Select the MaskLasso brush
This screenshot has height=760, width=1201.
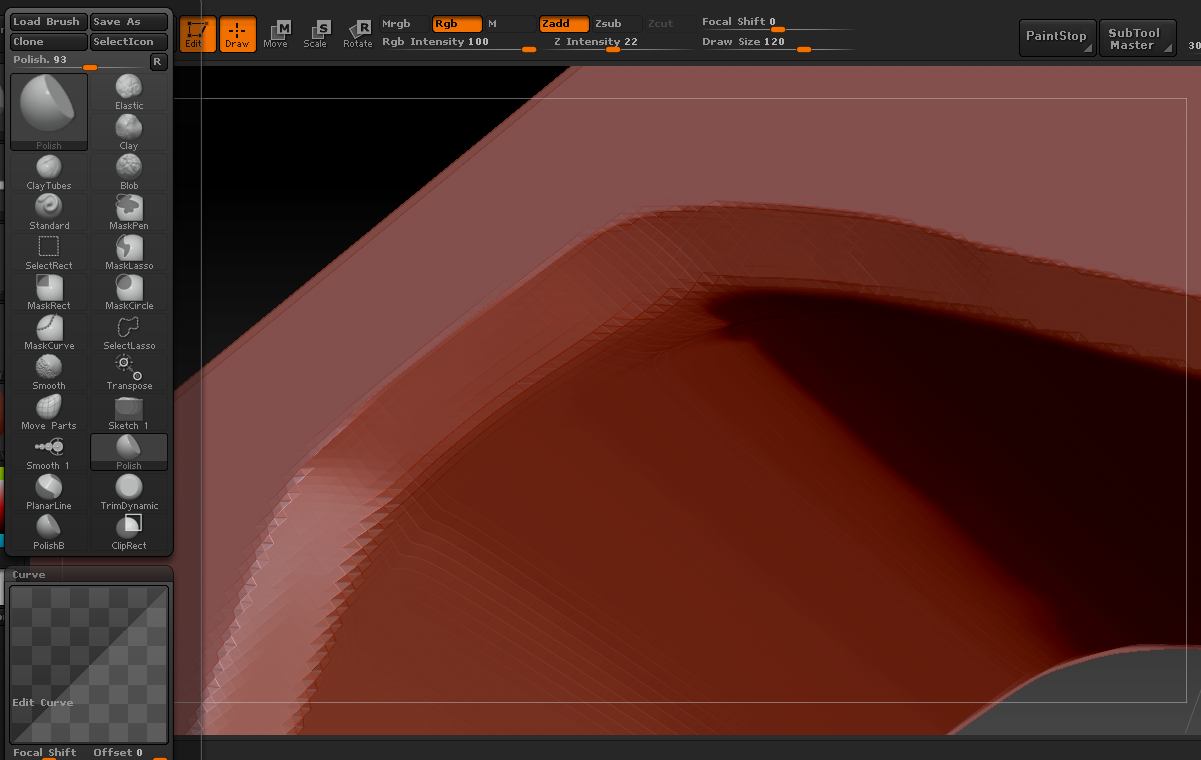(x=129, y=252)
